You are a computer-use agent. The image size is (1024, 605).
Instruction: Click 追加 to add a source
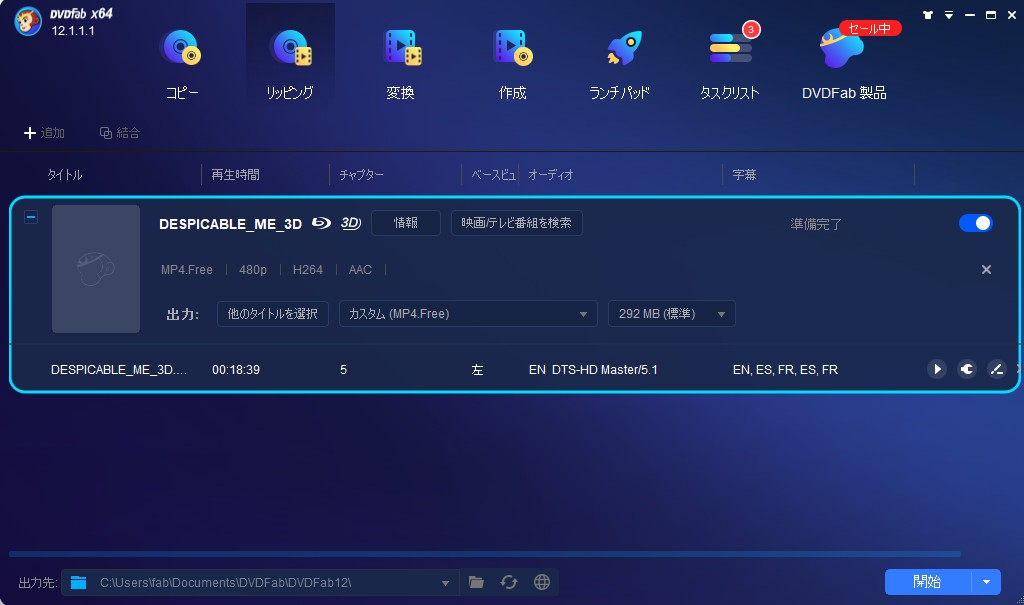coord(44,133)
